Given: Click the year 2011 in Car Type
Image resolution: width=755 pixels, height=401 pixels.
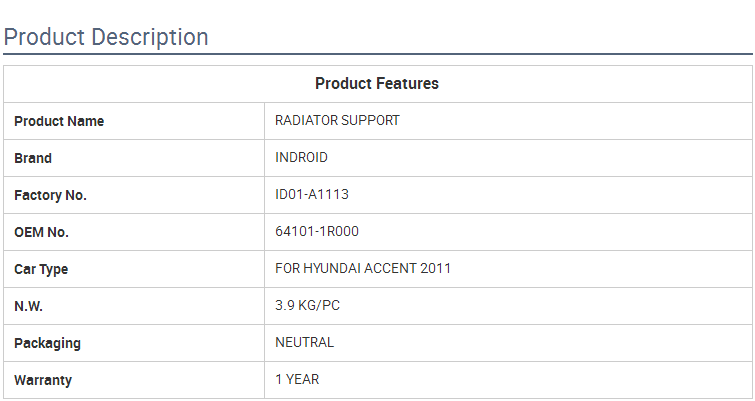Looking at the screenshot, I should click(436, 268).
